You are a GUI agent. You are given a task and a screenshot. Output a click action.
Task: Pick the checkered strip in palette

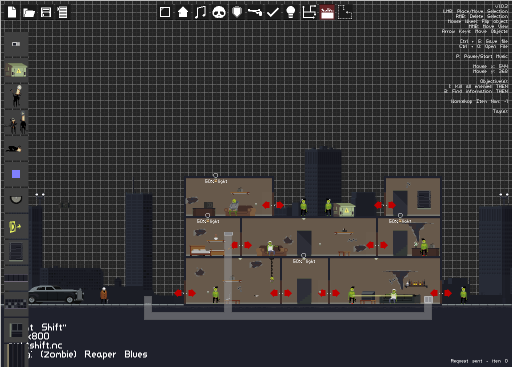point(16,304)
